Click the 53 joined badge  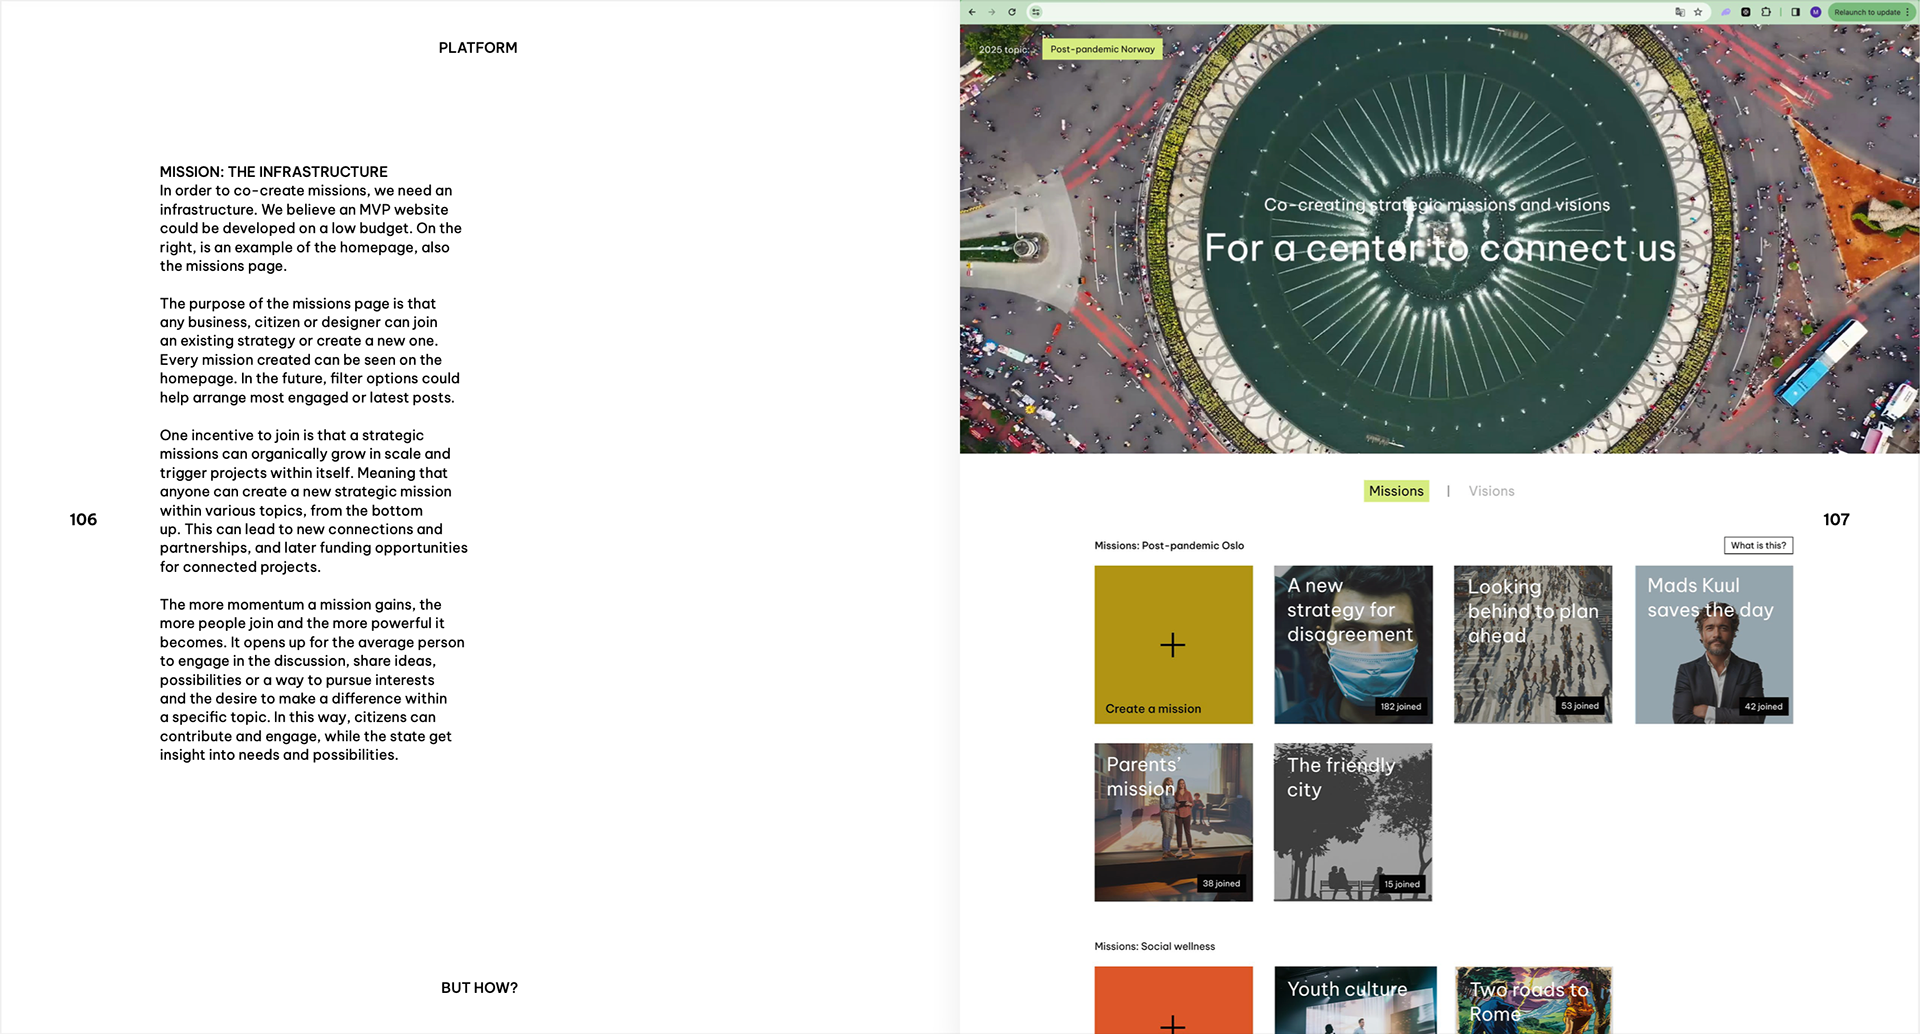(x=1580, y=706)
